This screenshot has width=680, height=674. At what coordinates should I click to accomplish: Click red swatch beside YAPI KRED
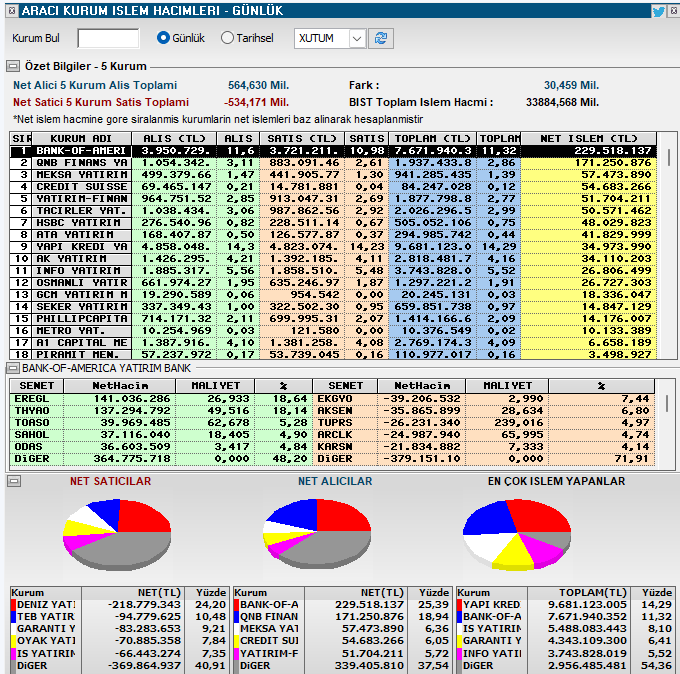[459, 605]
